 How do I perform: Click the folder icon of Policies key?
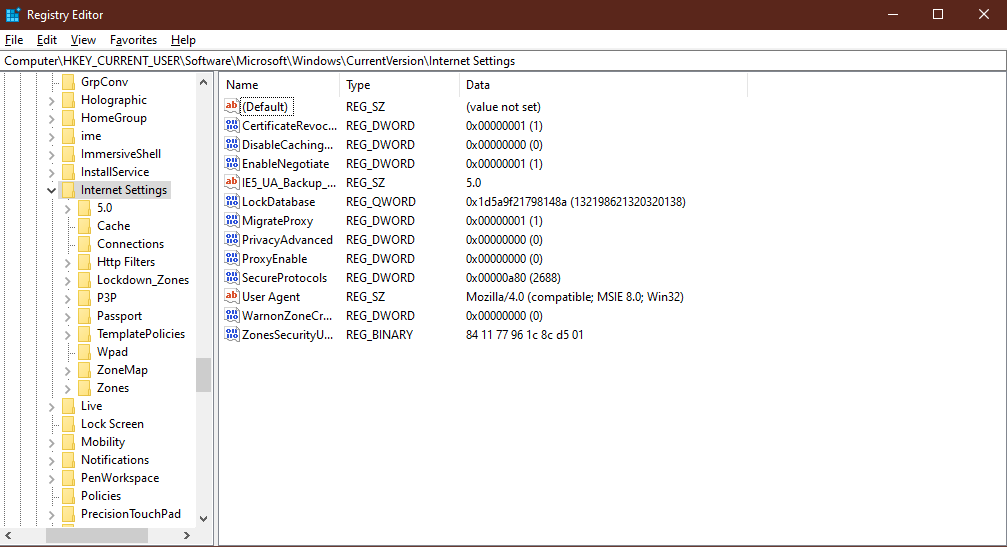pyautogui.click(x=69, y=495)
